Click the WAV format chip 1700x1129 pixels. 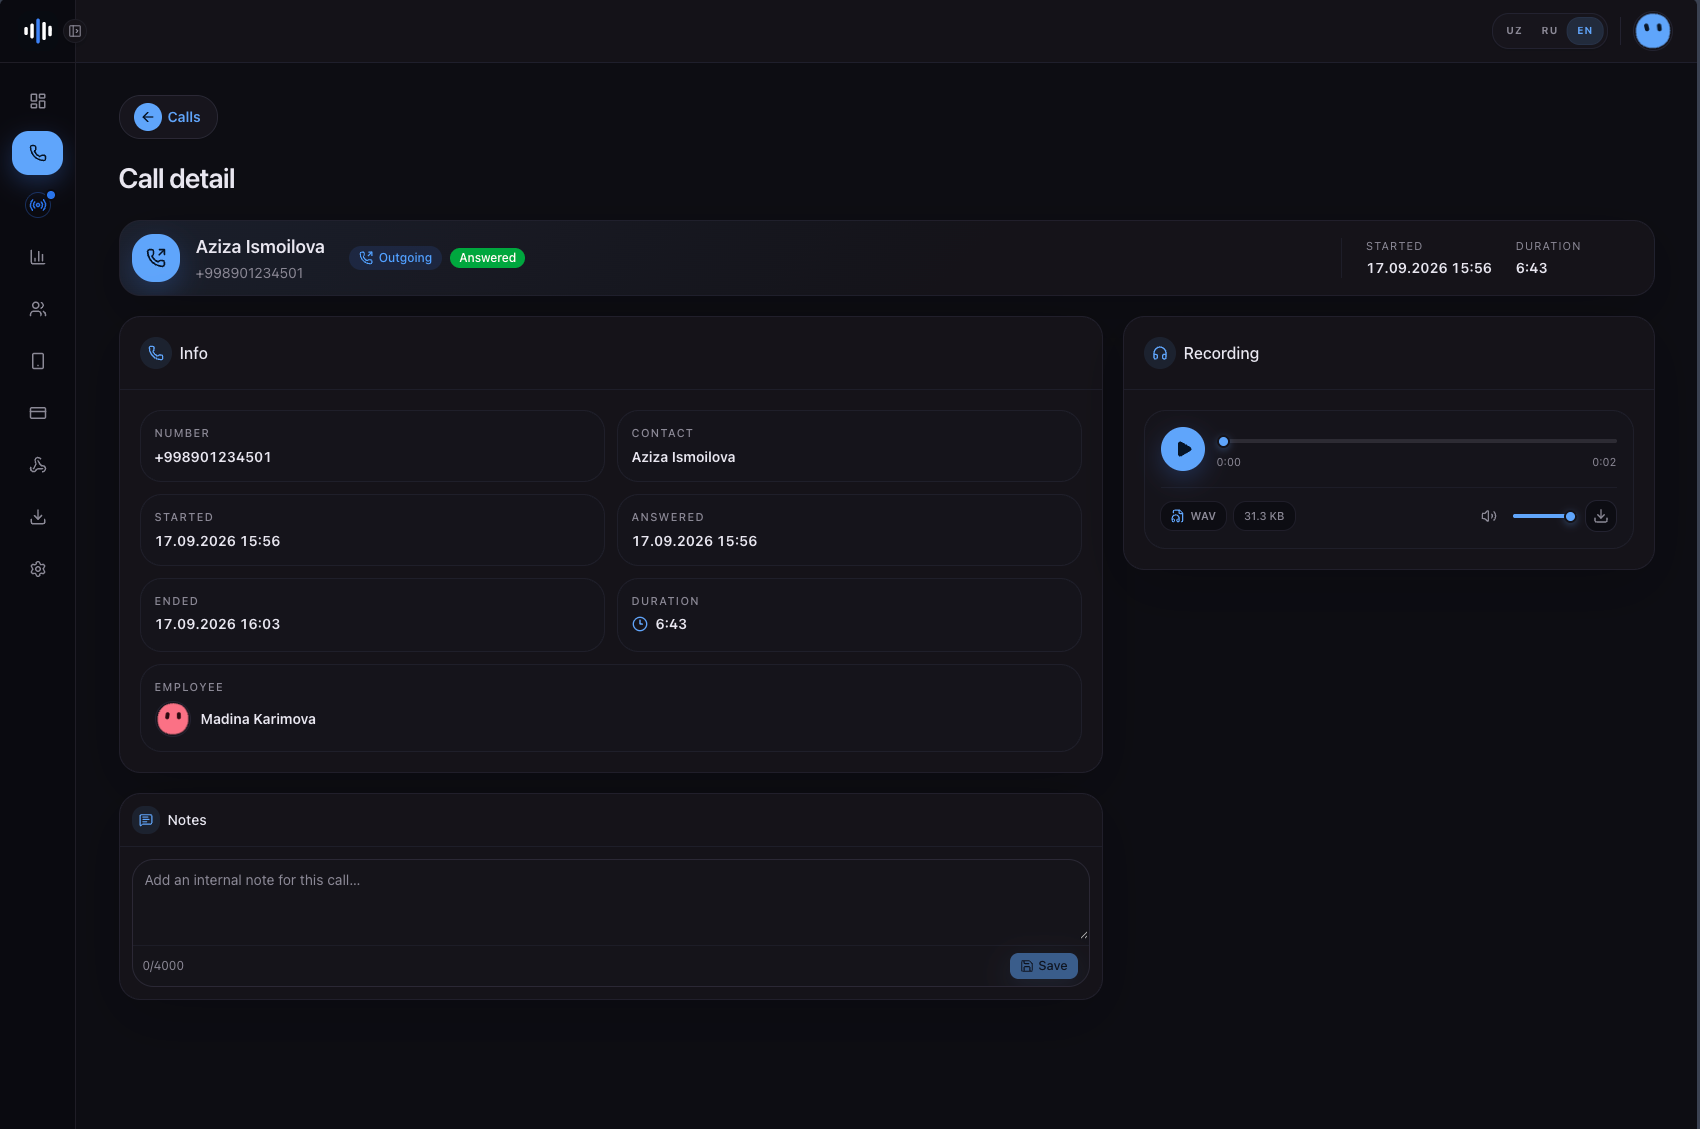pos(1193,516)
